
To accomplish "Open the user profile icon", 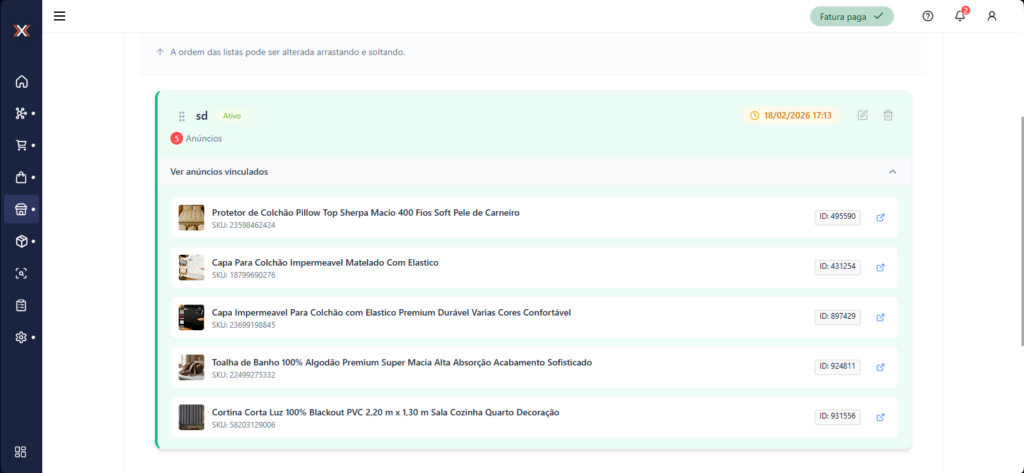I will click(x=991, y=16).
